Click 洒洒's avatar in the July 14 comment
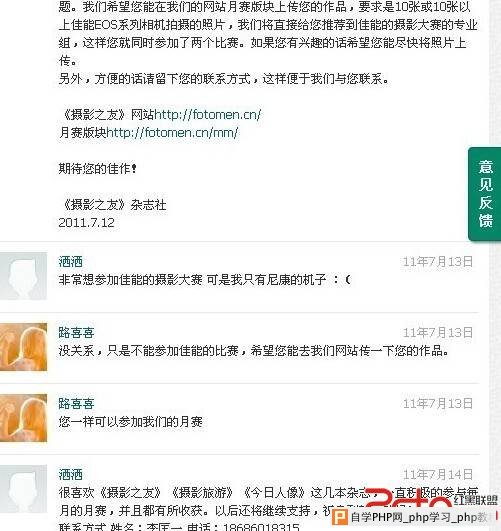501x531 pixels. pos(23,489)
